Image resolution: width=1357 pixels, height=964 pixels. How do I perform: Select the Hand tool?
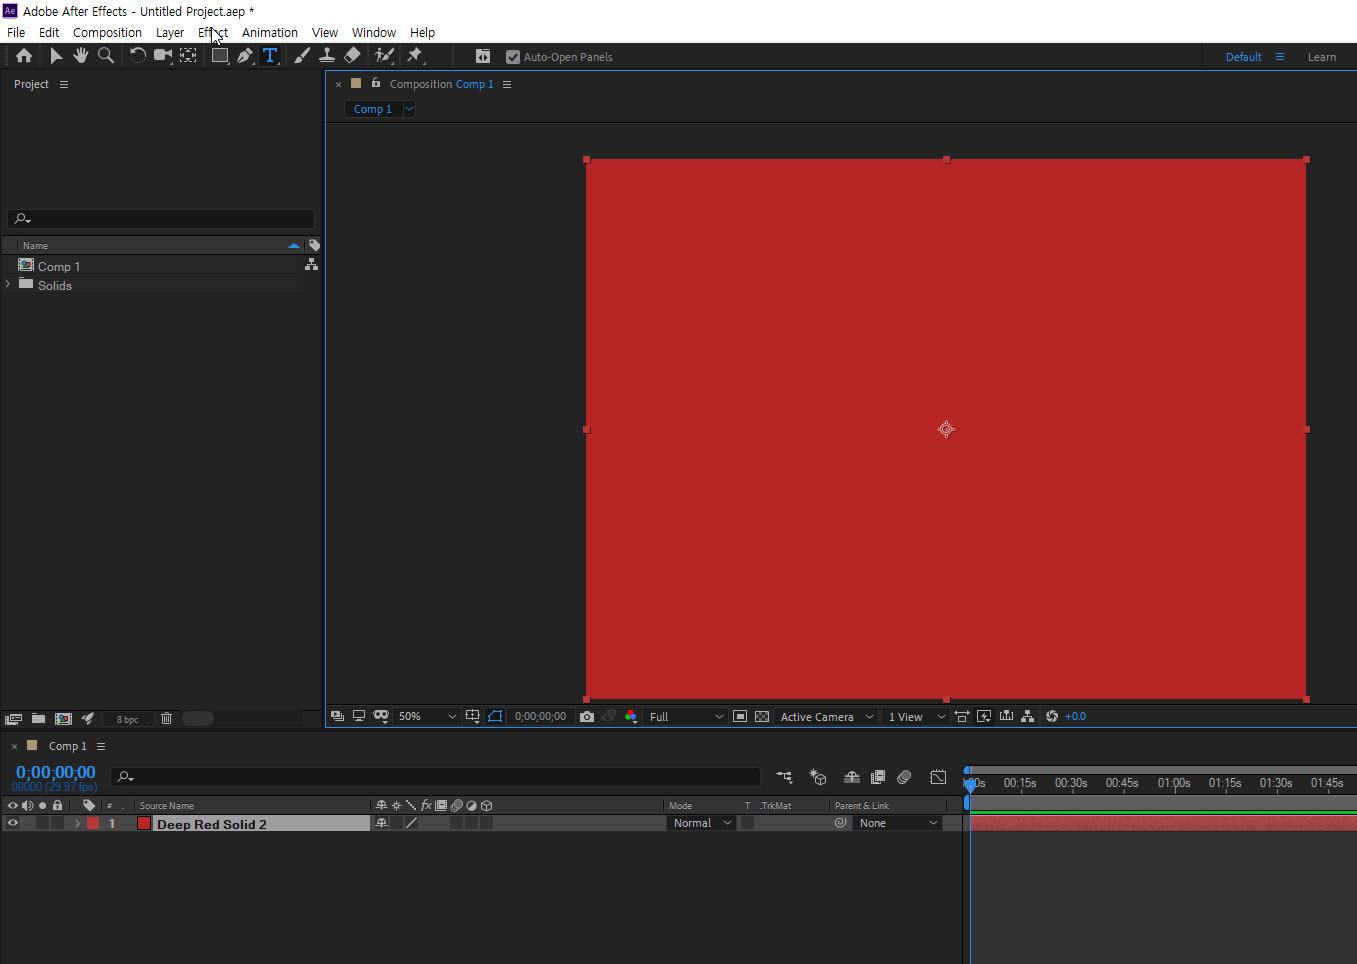coord(81,56)
